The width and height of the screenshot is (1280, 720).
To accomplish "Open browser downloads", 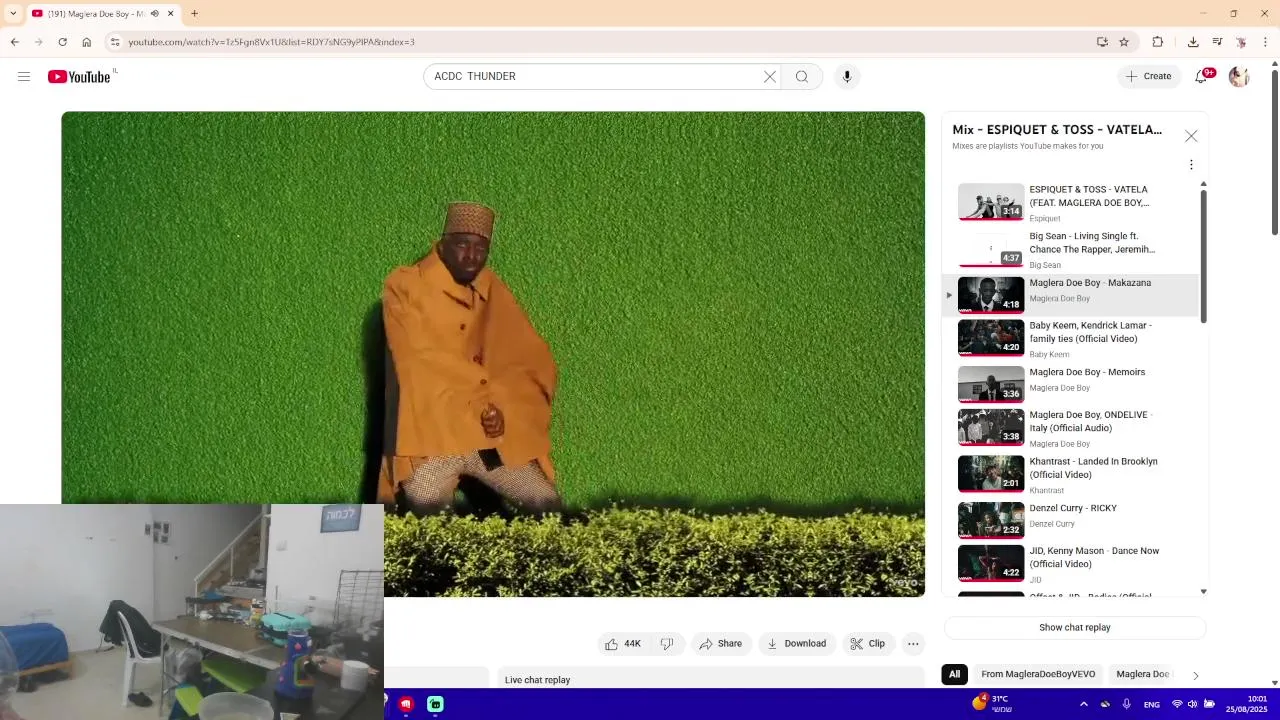I will 1193,42.
